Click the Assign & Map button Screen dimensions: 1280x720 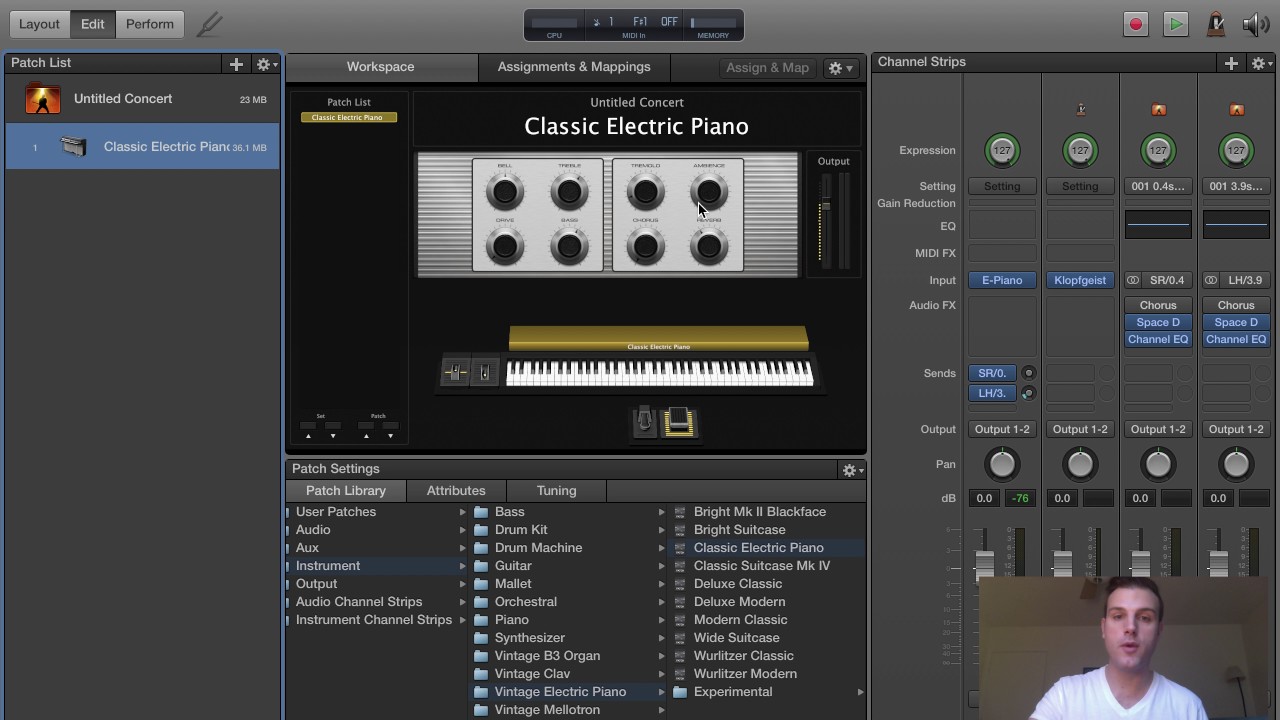click(x=767, y=67)
